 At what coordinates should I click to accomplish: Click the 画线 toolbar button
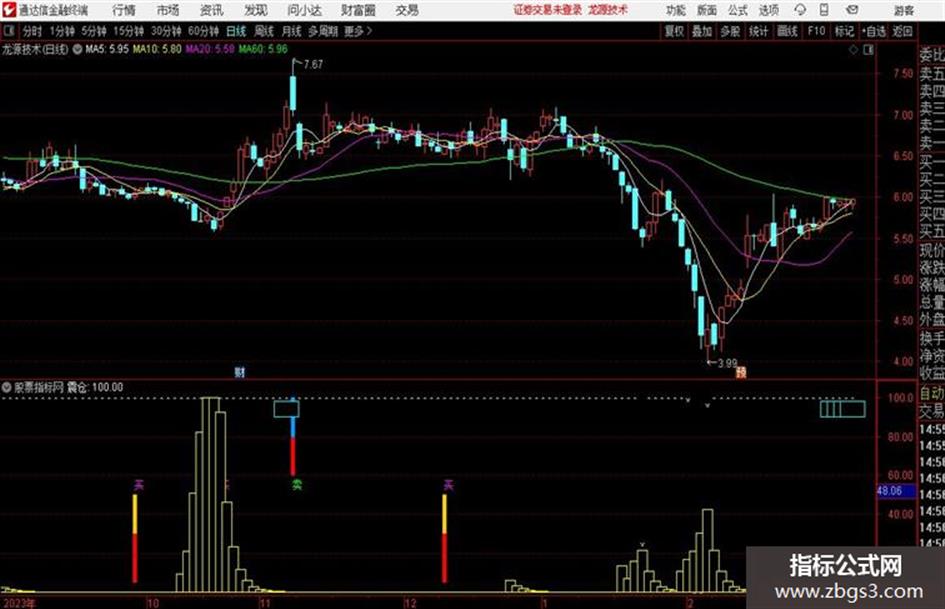click(787, 31)
